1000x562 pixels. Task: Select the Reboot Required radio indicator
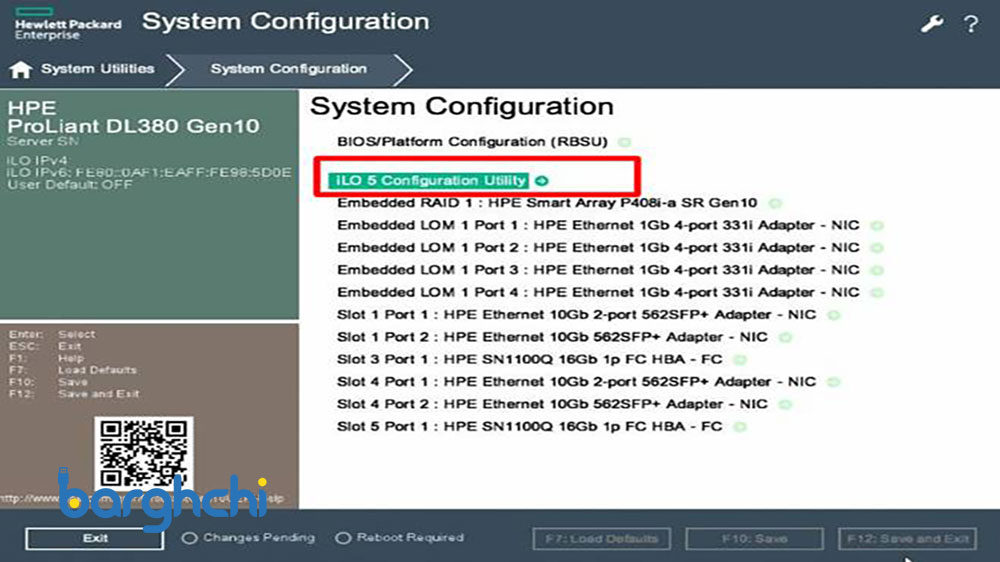tap(343, 538)
